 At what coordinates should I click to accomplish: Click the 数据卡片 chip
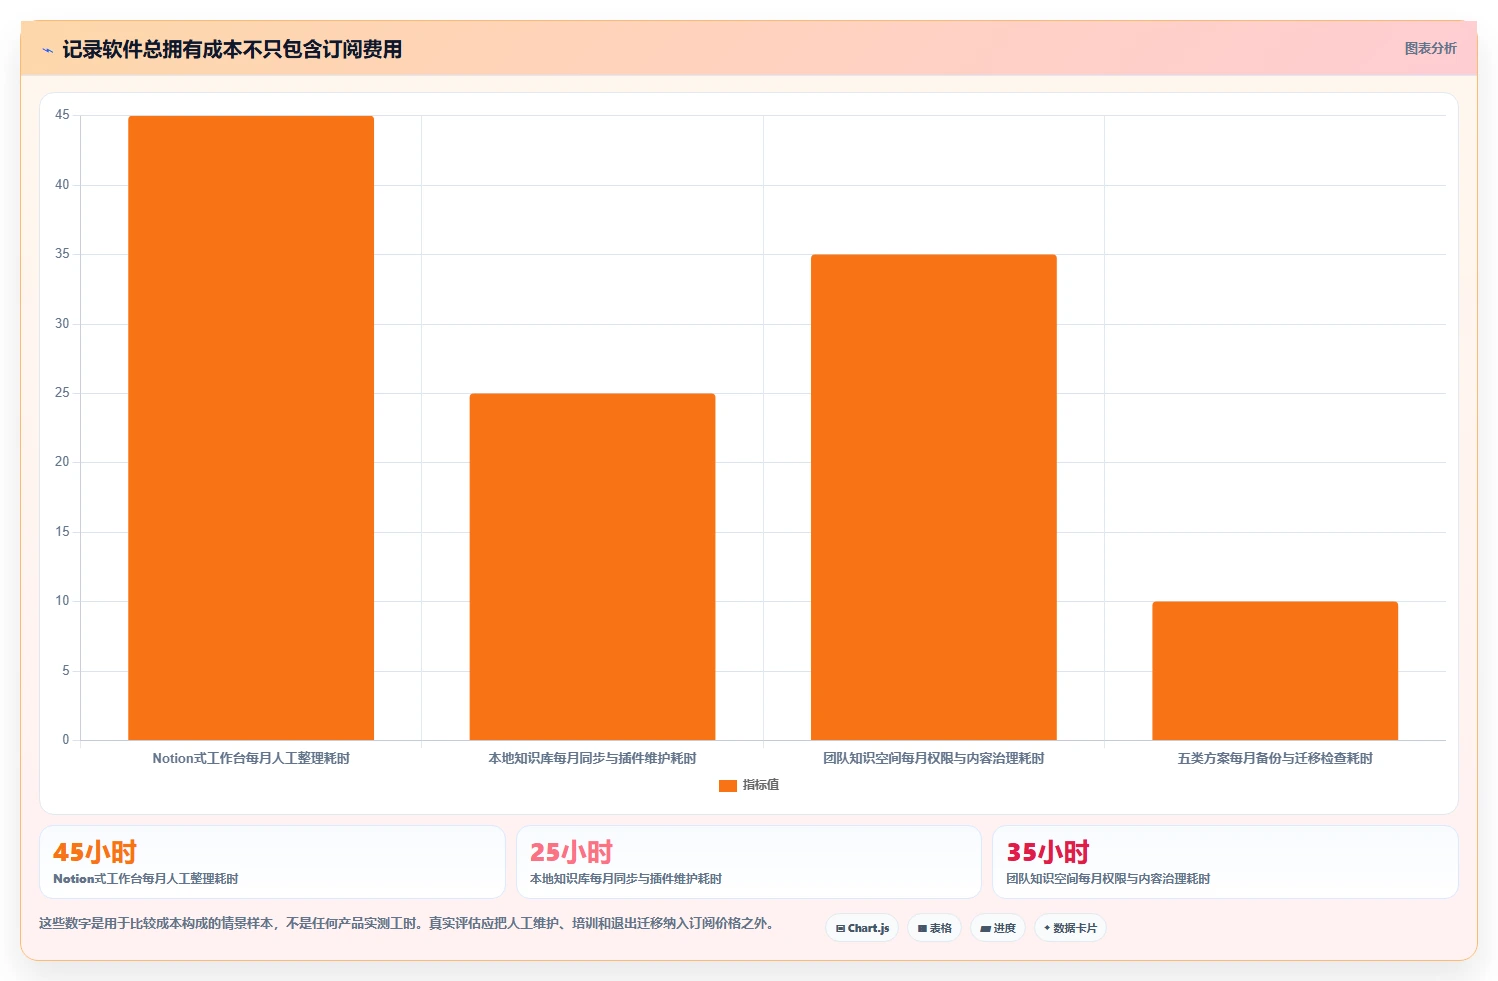tap(1071, 928)
